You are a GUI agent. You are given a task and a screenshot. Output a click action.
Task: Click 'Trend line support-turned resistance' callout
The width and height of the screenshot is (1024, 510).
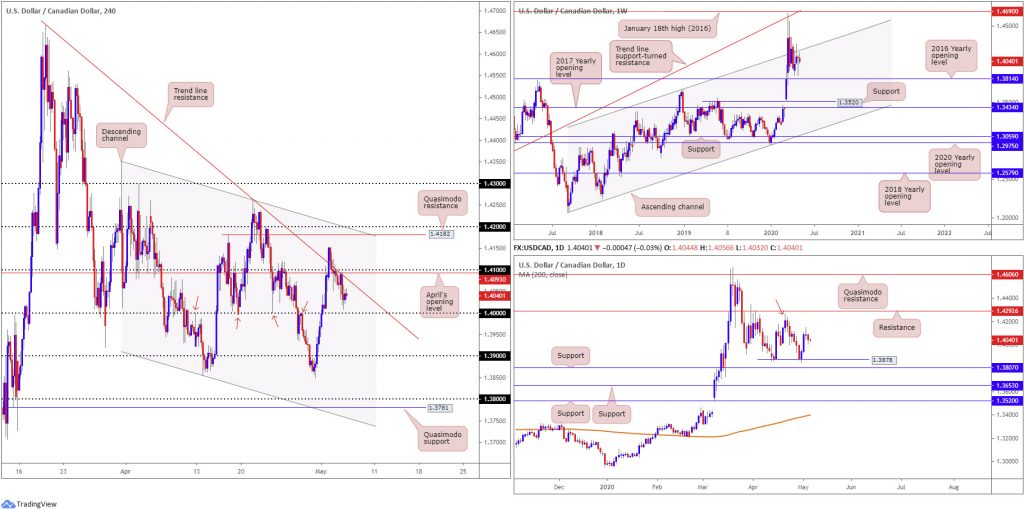pos(641,55)
